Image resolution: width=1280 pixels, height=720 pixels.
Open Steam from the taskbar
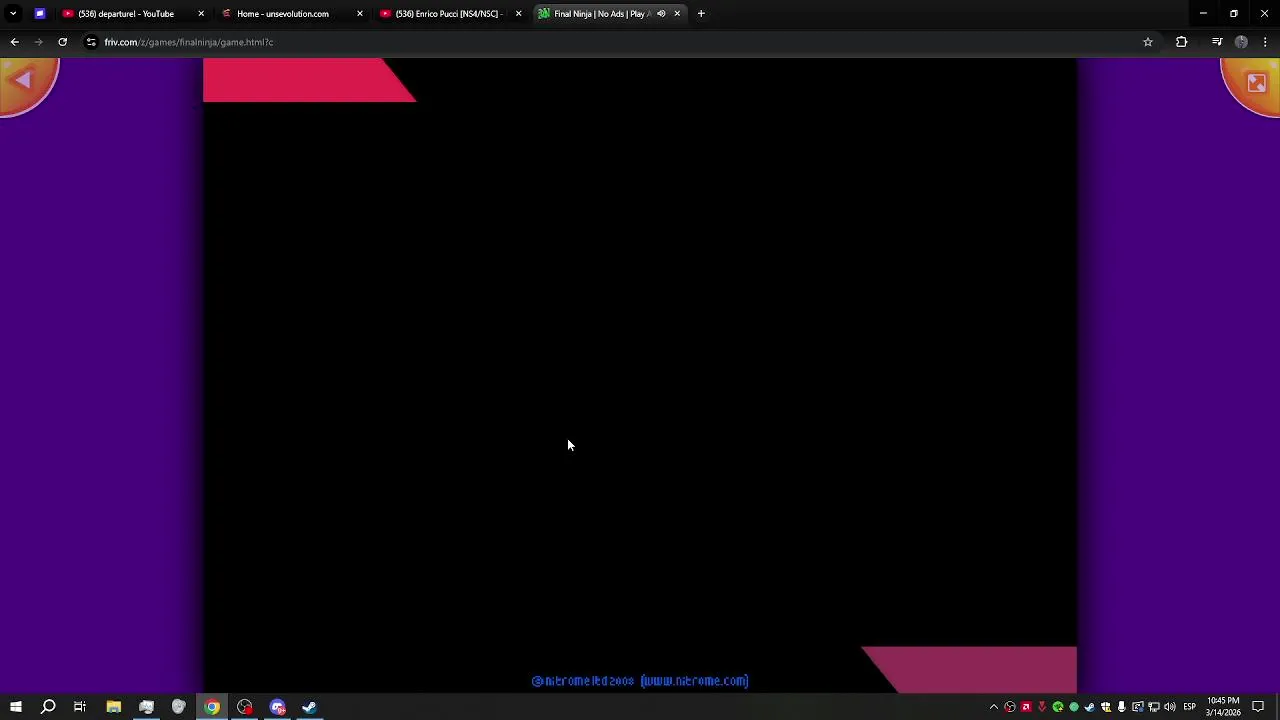[x=309, y=707]
